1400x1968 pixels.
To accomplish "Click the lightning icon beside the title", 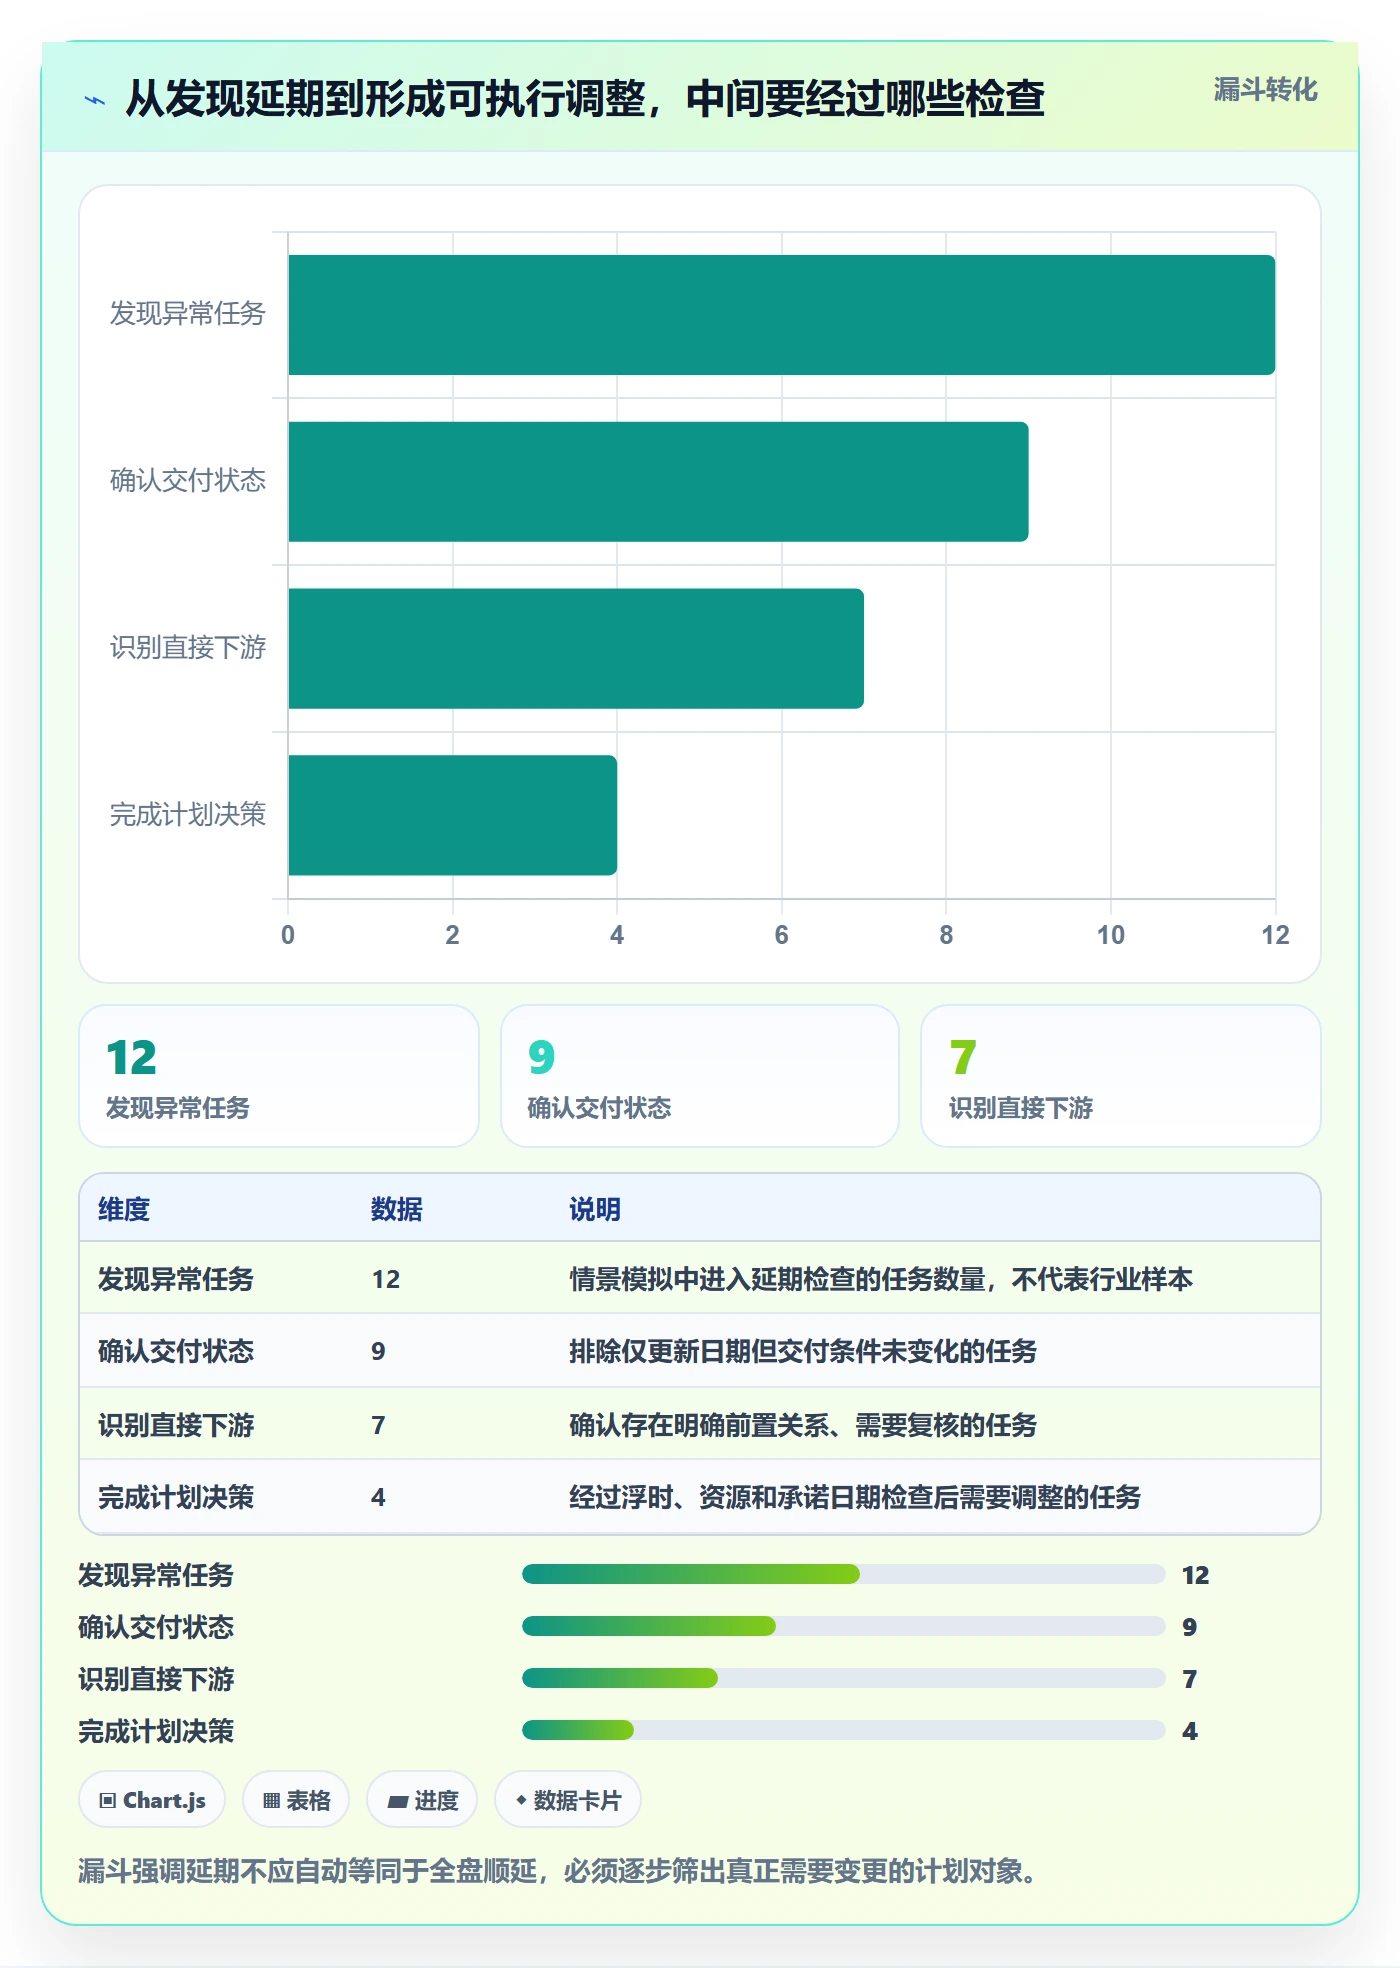I will pyautogui.click(x=95, y=100).
